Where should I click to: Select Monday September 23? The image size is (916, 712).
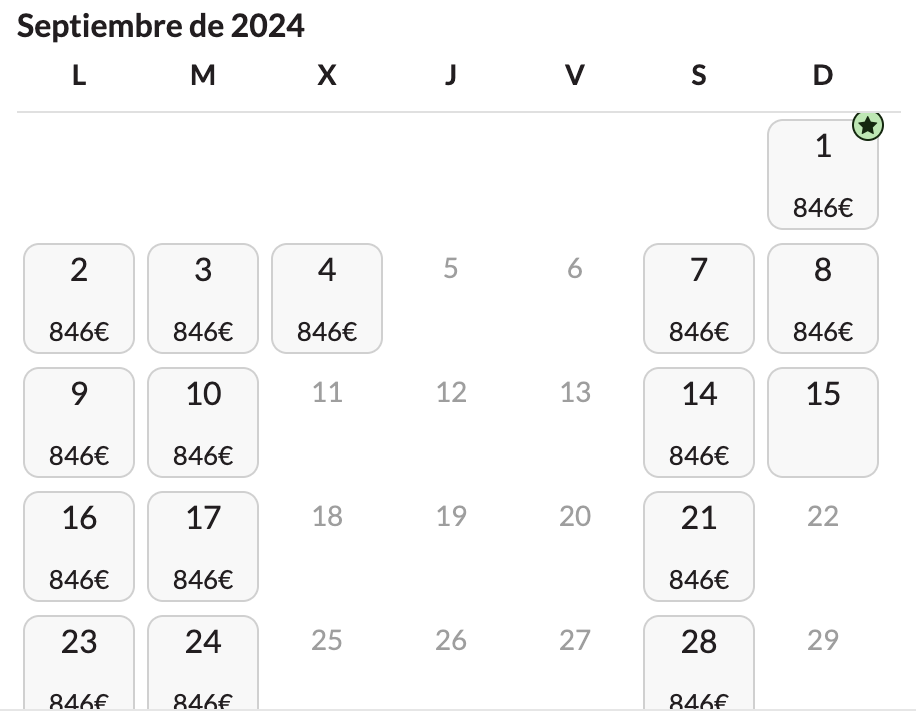(x=79, y=664)
